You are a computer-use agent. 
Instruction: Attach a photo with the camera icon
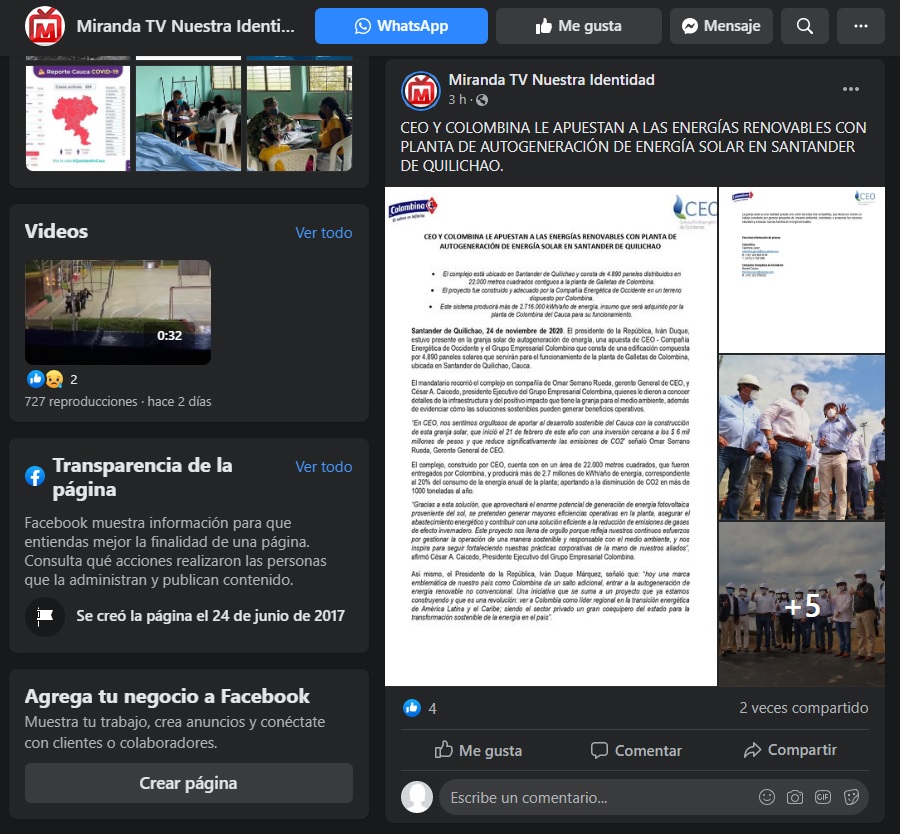[x=795, y=797]
